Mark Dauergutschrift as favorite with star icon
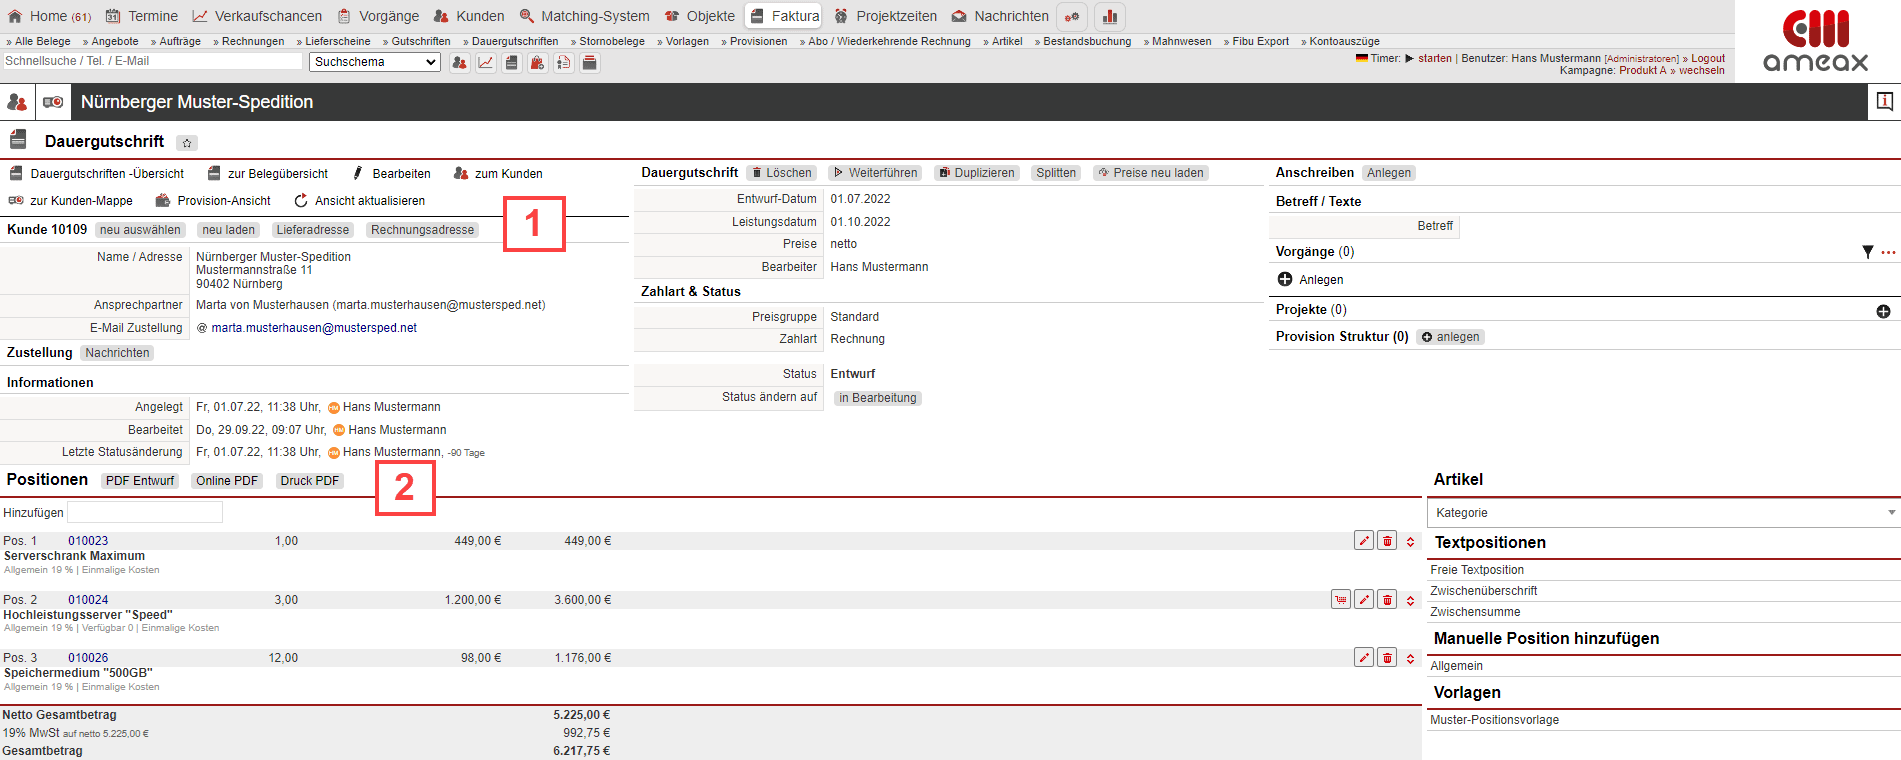 tap(187, 143)
